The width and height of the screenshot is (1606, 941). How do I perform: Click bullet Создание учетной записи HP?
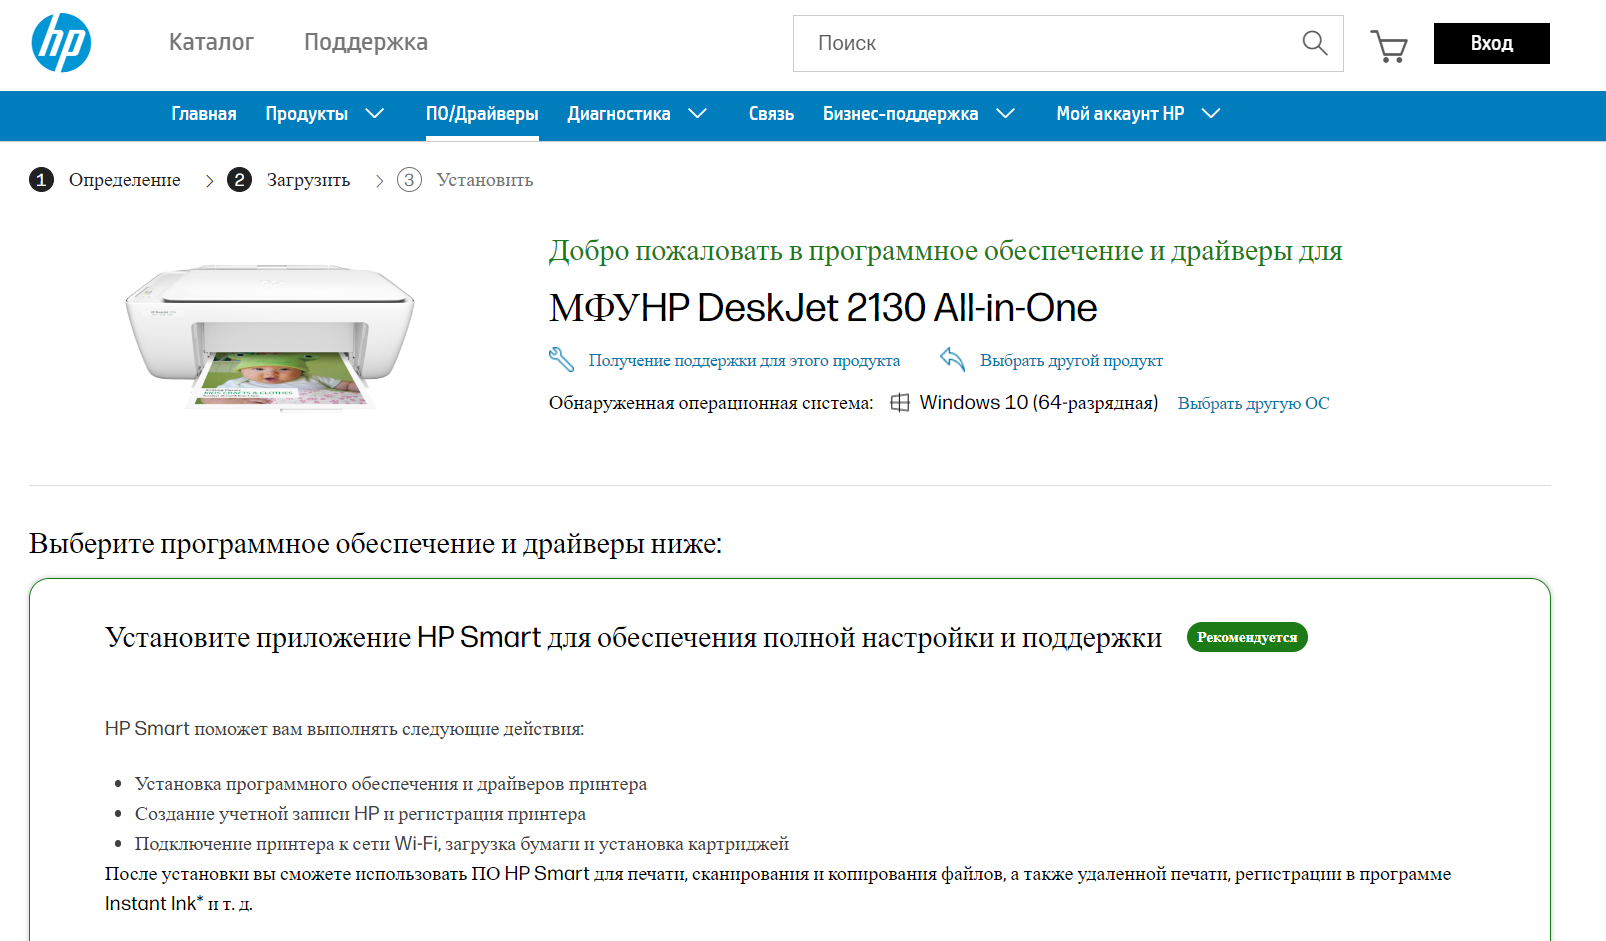point(360,814)
